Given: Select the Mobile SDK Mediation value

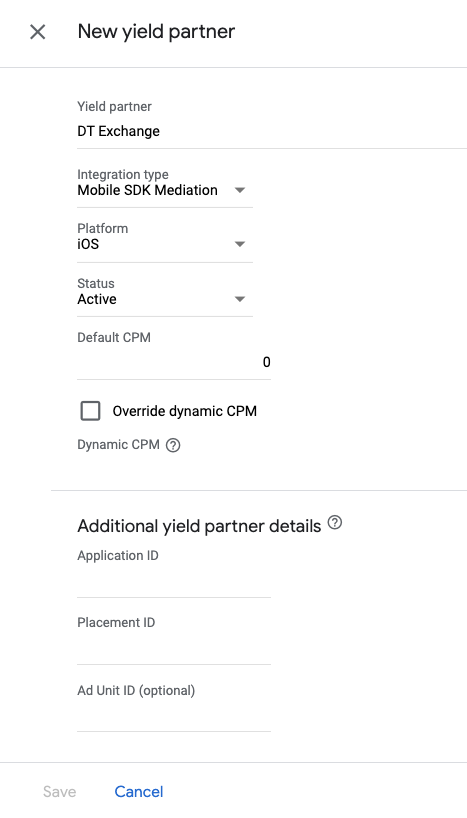Looking at the screenshot, I should (x=148, y=190).
